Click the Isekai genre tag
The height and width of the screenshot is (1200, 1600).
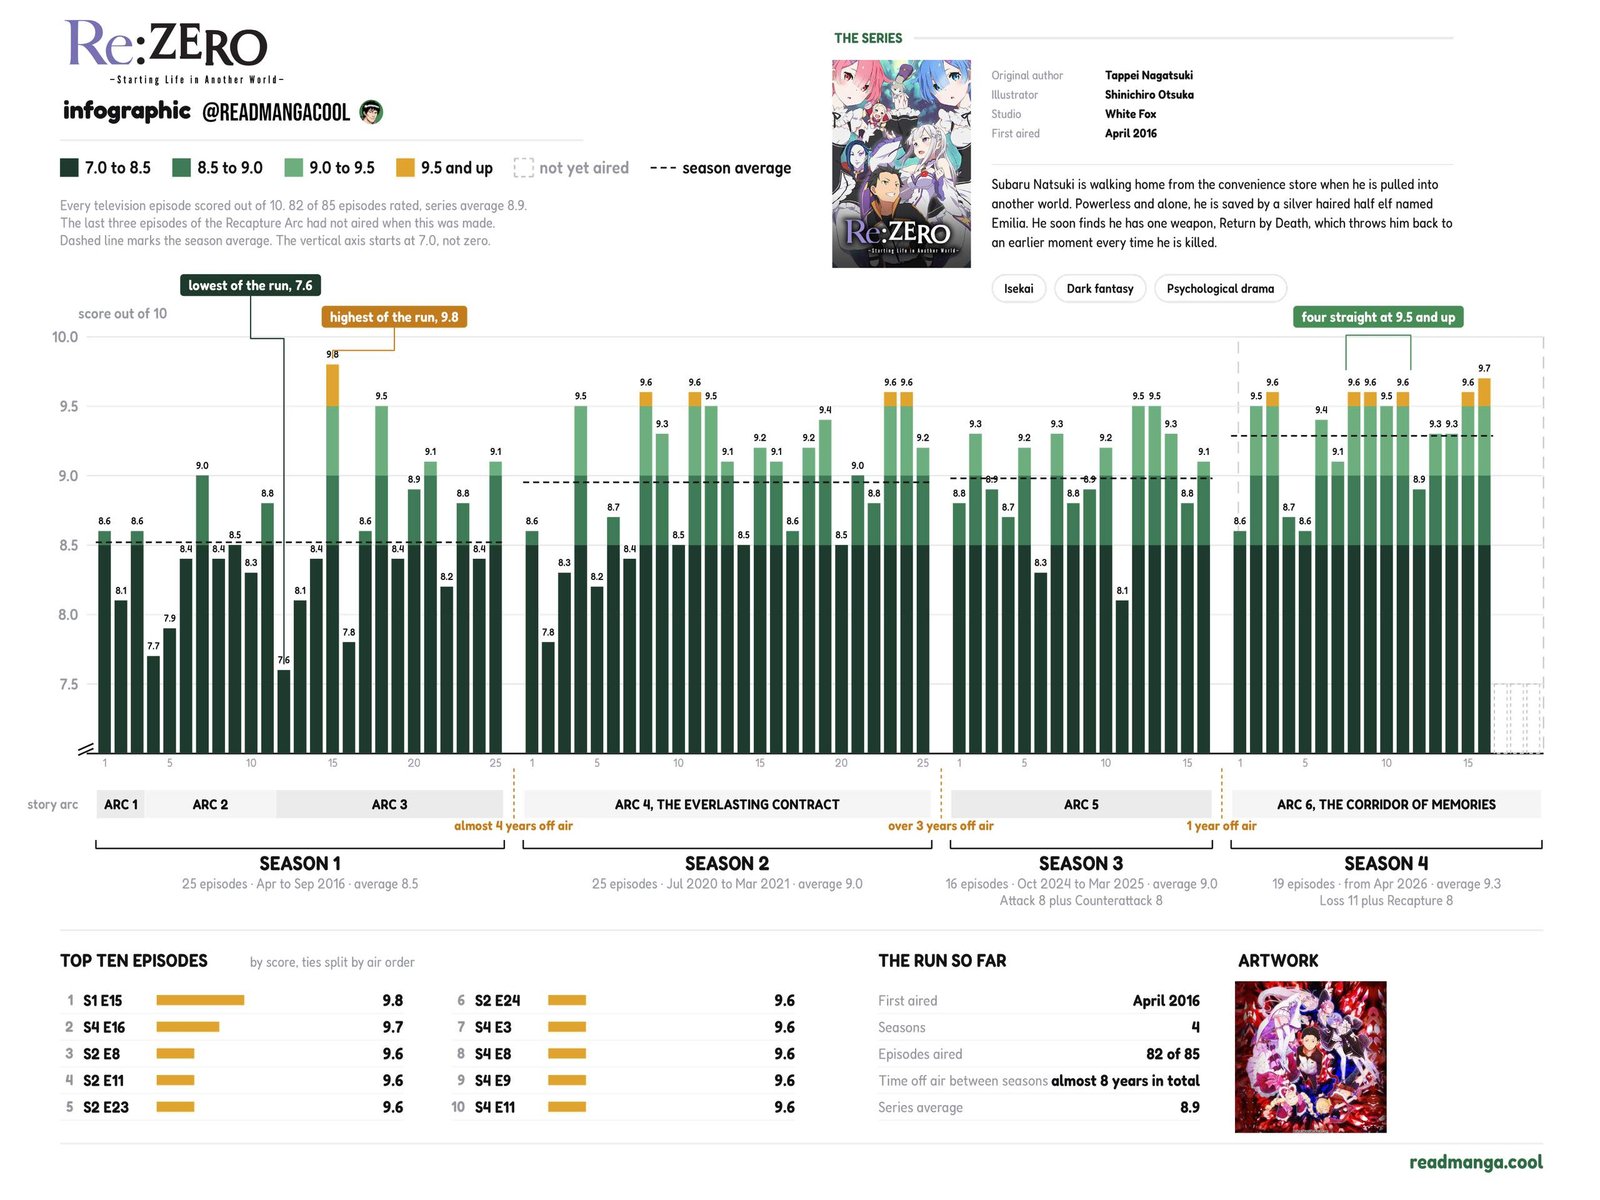click(1019, 289)
